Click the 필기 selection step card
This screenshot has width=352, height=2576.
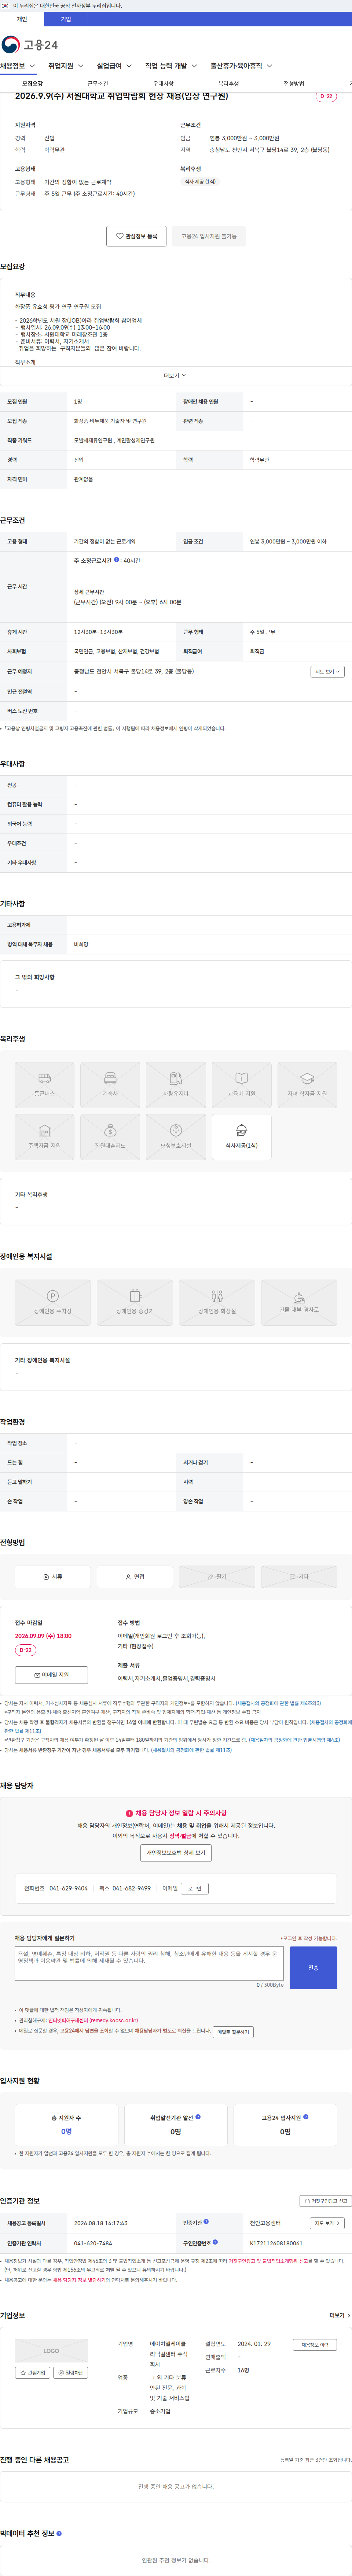pyautogui.click(x=217, y=1577)
